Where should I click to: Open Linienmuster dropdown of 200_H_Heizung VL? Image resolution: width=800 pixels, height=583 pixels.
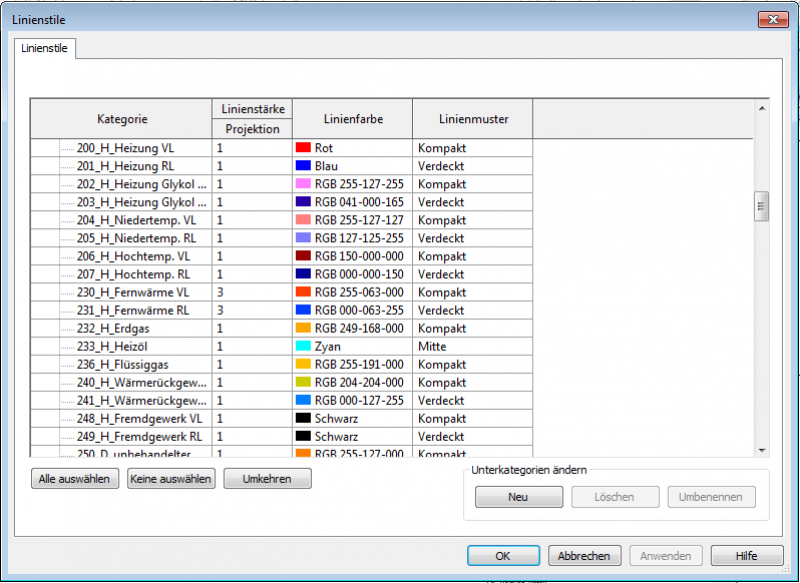tap(471, 148)
